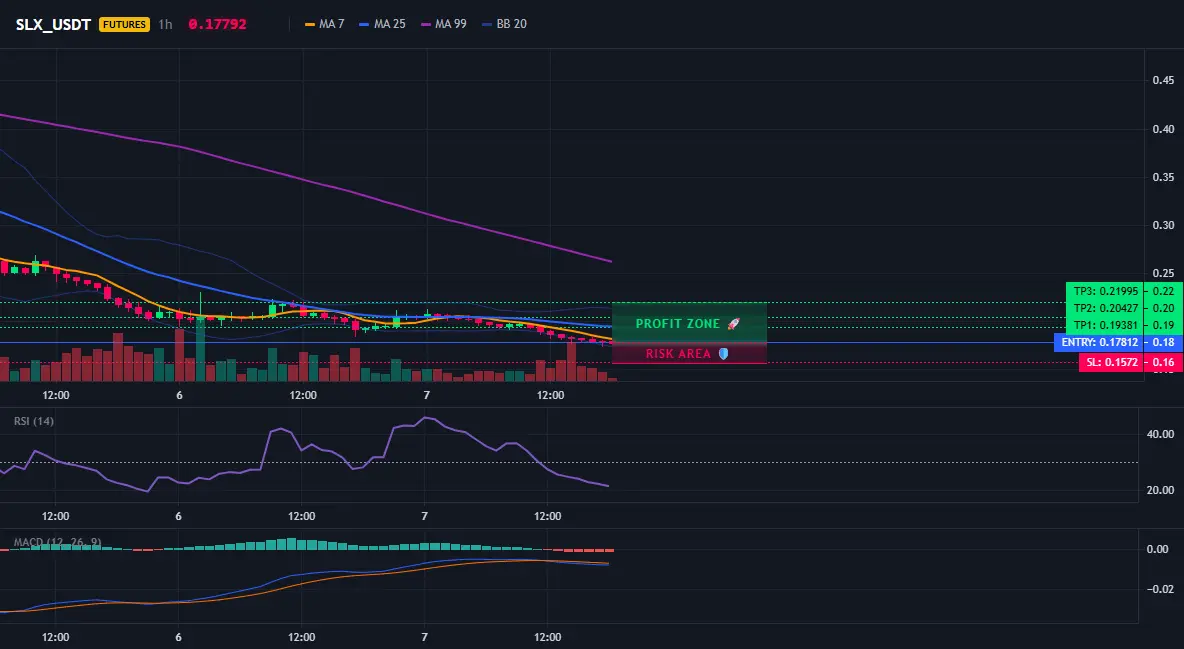Toggle the MA 7 legend entry

click(325, 24)
